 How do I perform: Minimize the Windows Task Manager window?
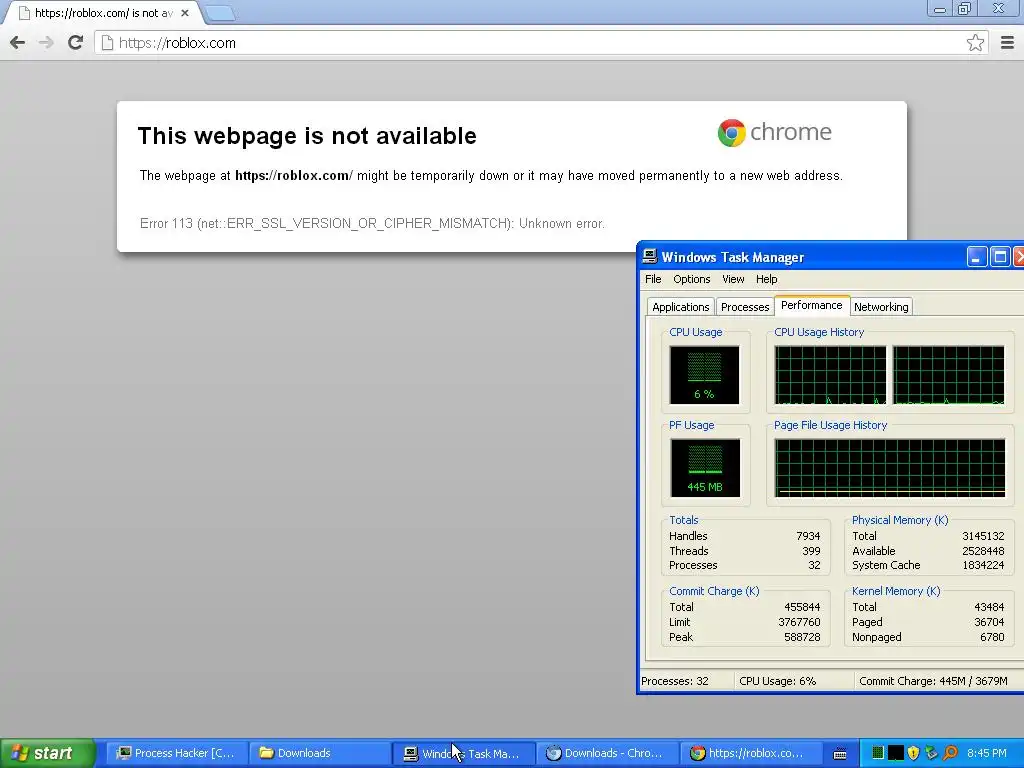976,257
